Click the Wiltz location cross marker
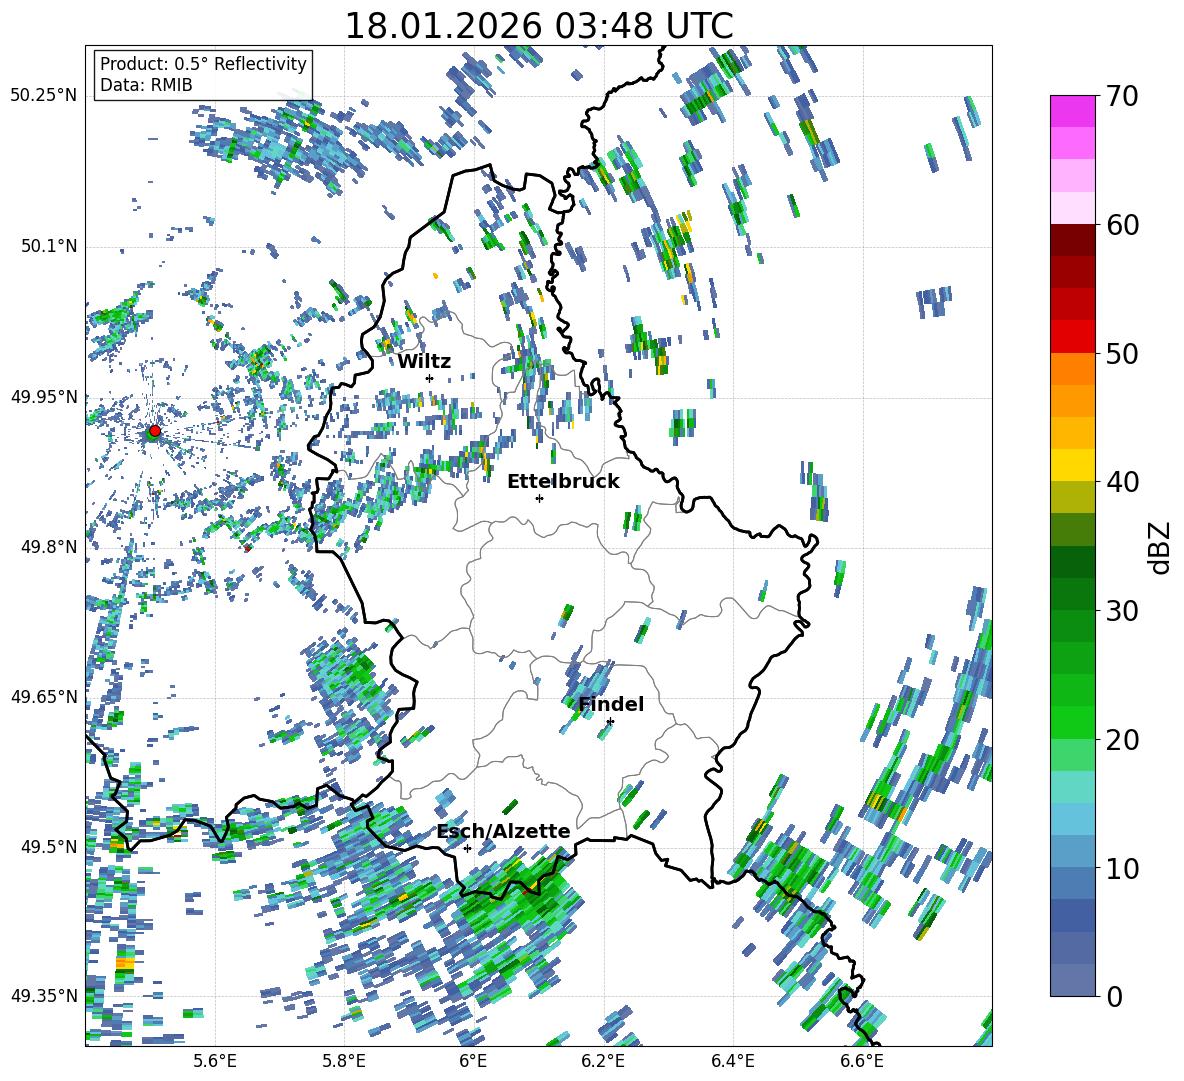 point(430,378)
